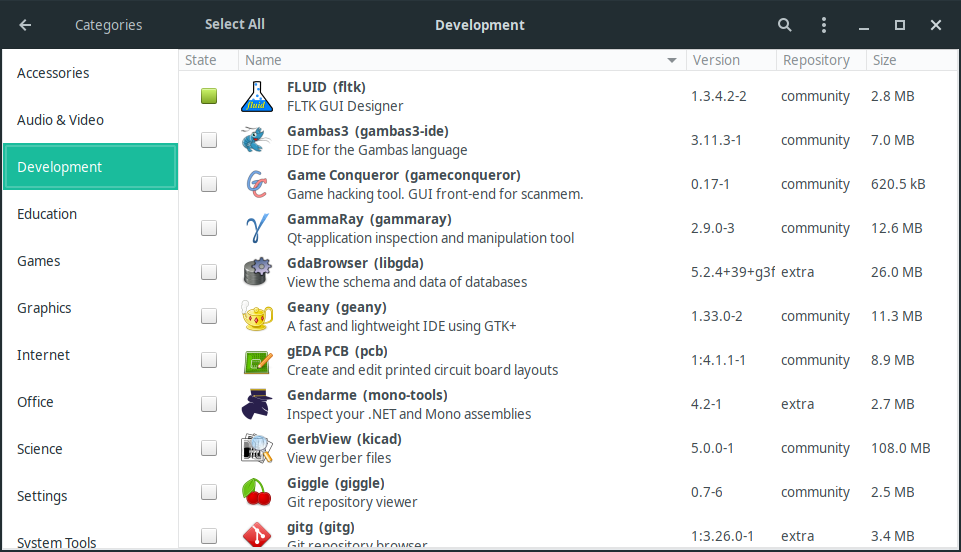The height and width of the screenshot is (552, 961).
Task: Sort by the Size column header
Action: (x=912, y=60)
